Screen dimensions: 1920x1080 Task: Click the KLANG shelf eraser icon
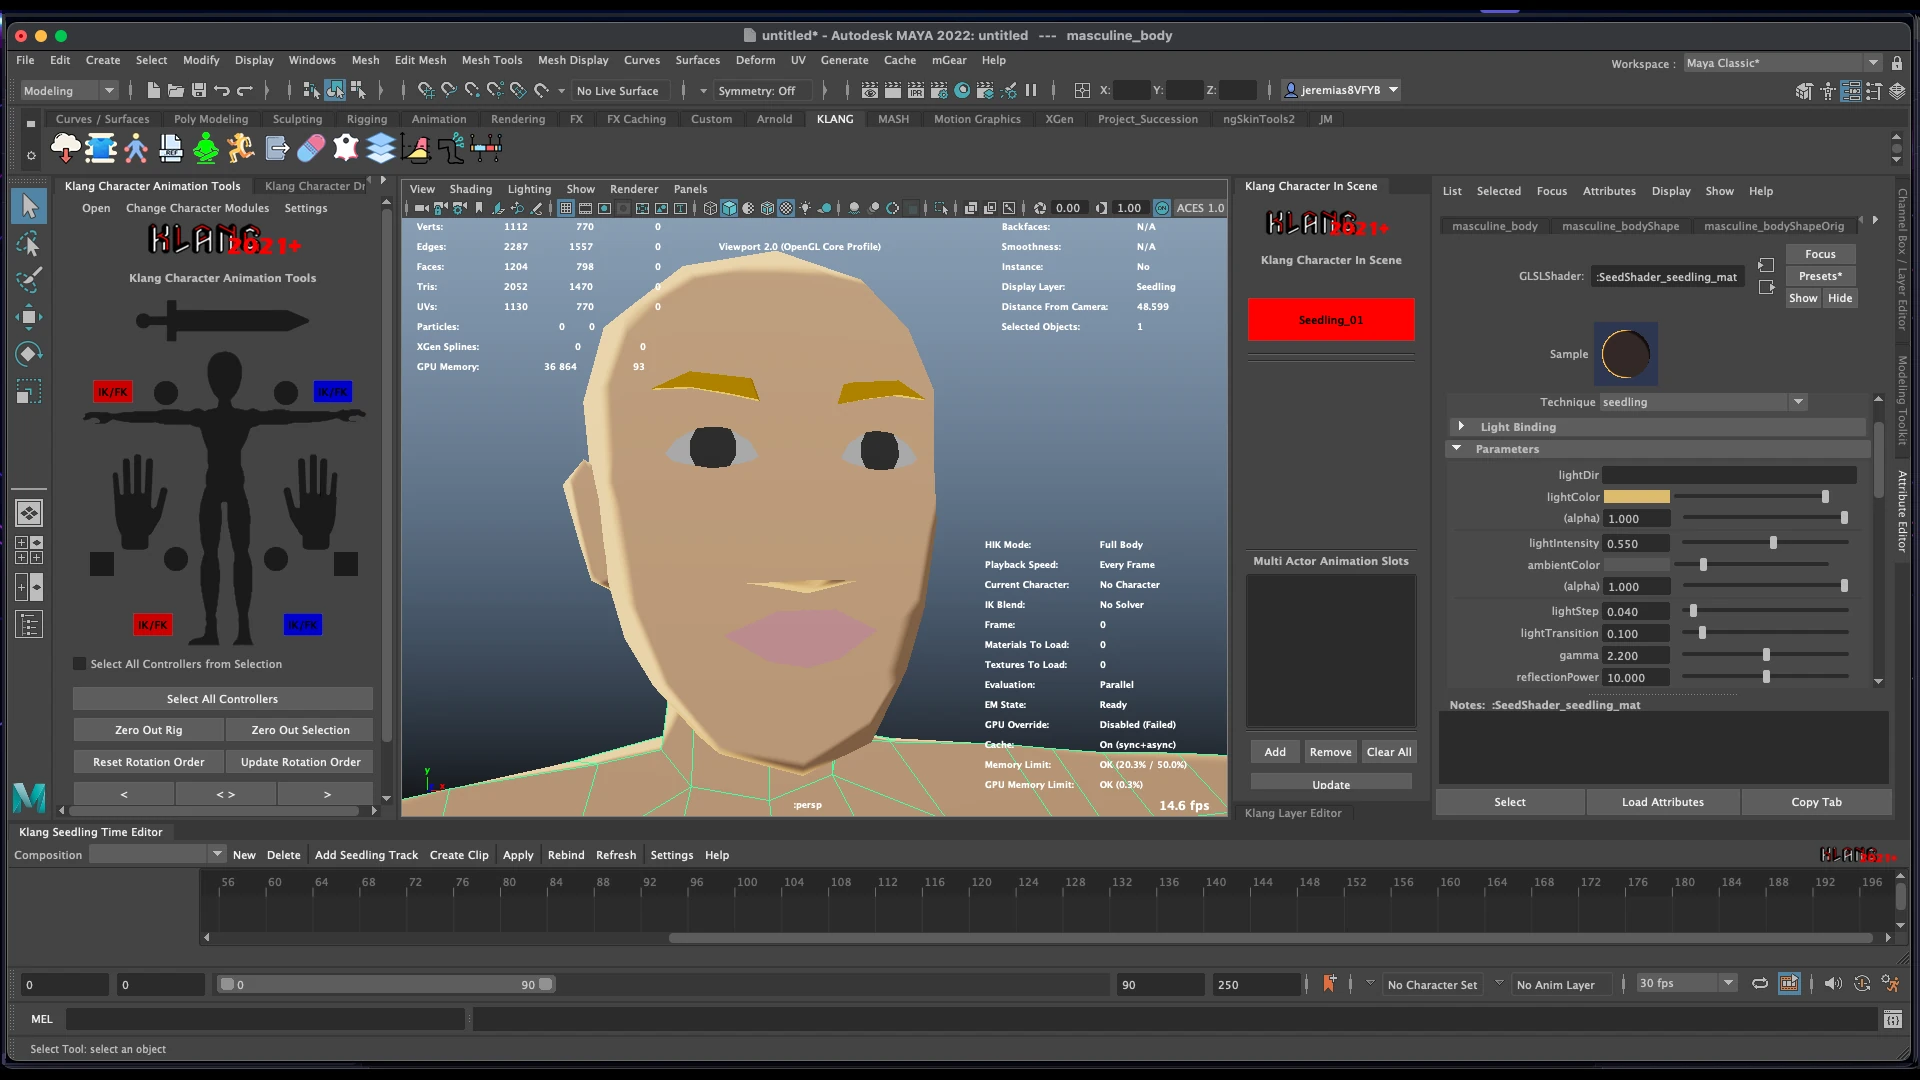point(311,149)
